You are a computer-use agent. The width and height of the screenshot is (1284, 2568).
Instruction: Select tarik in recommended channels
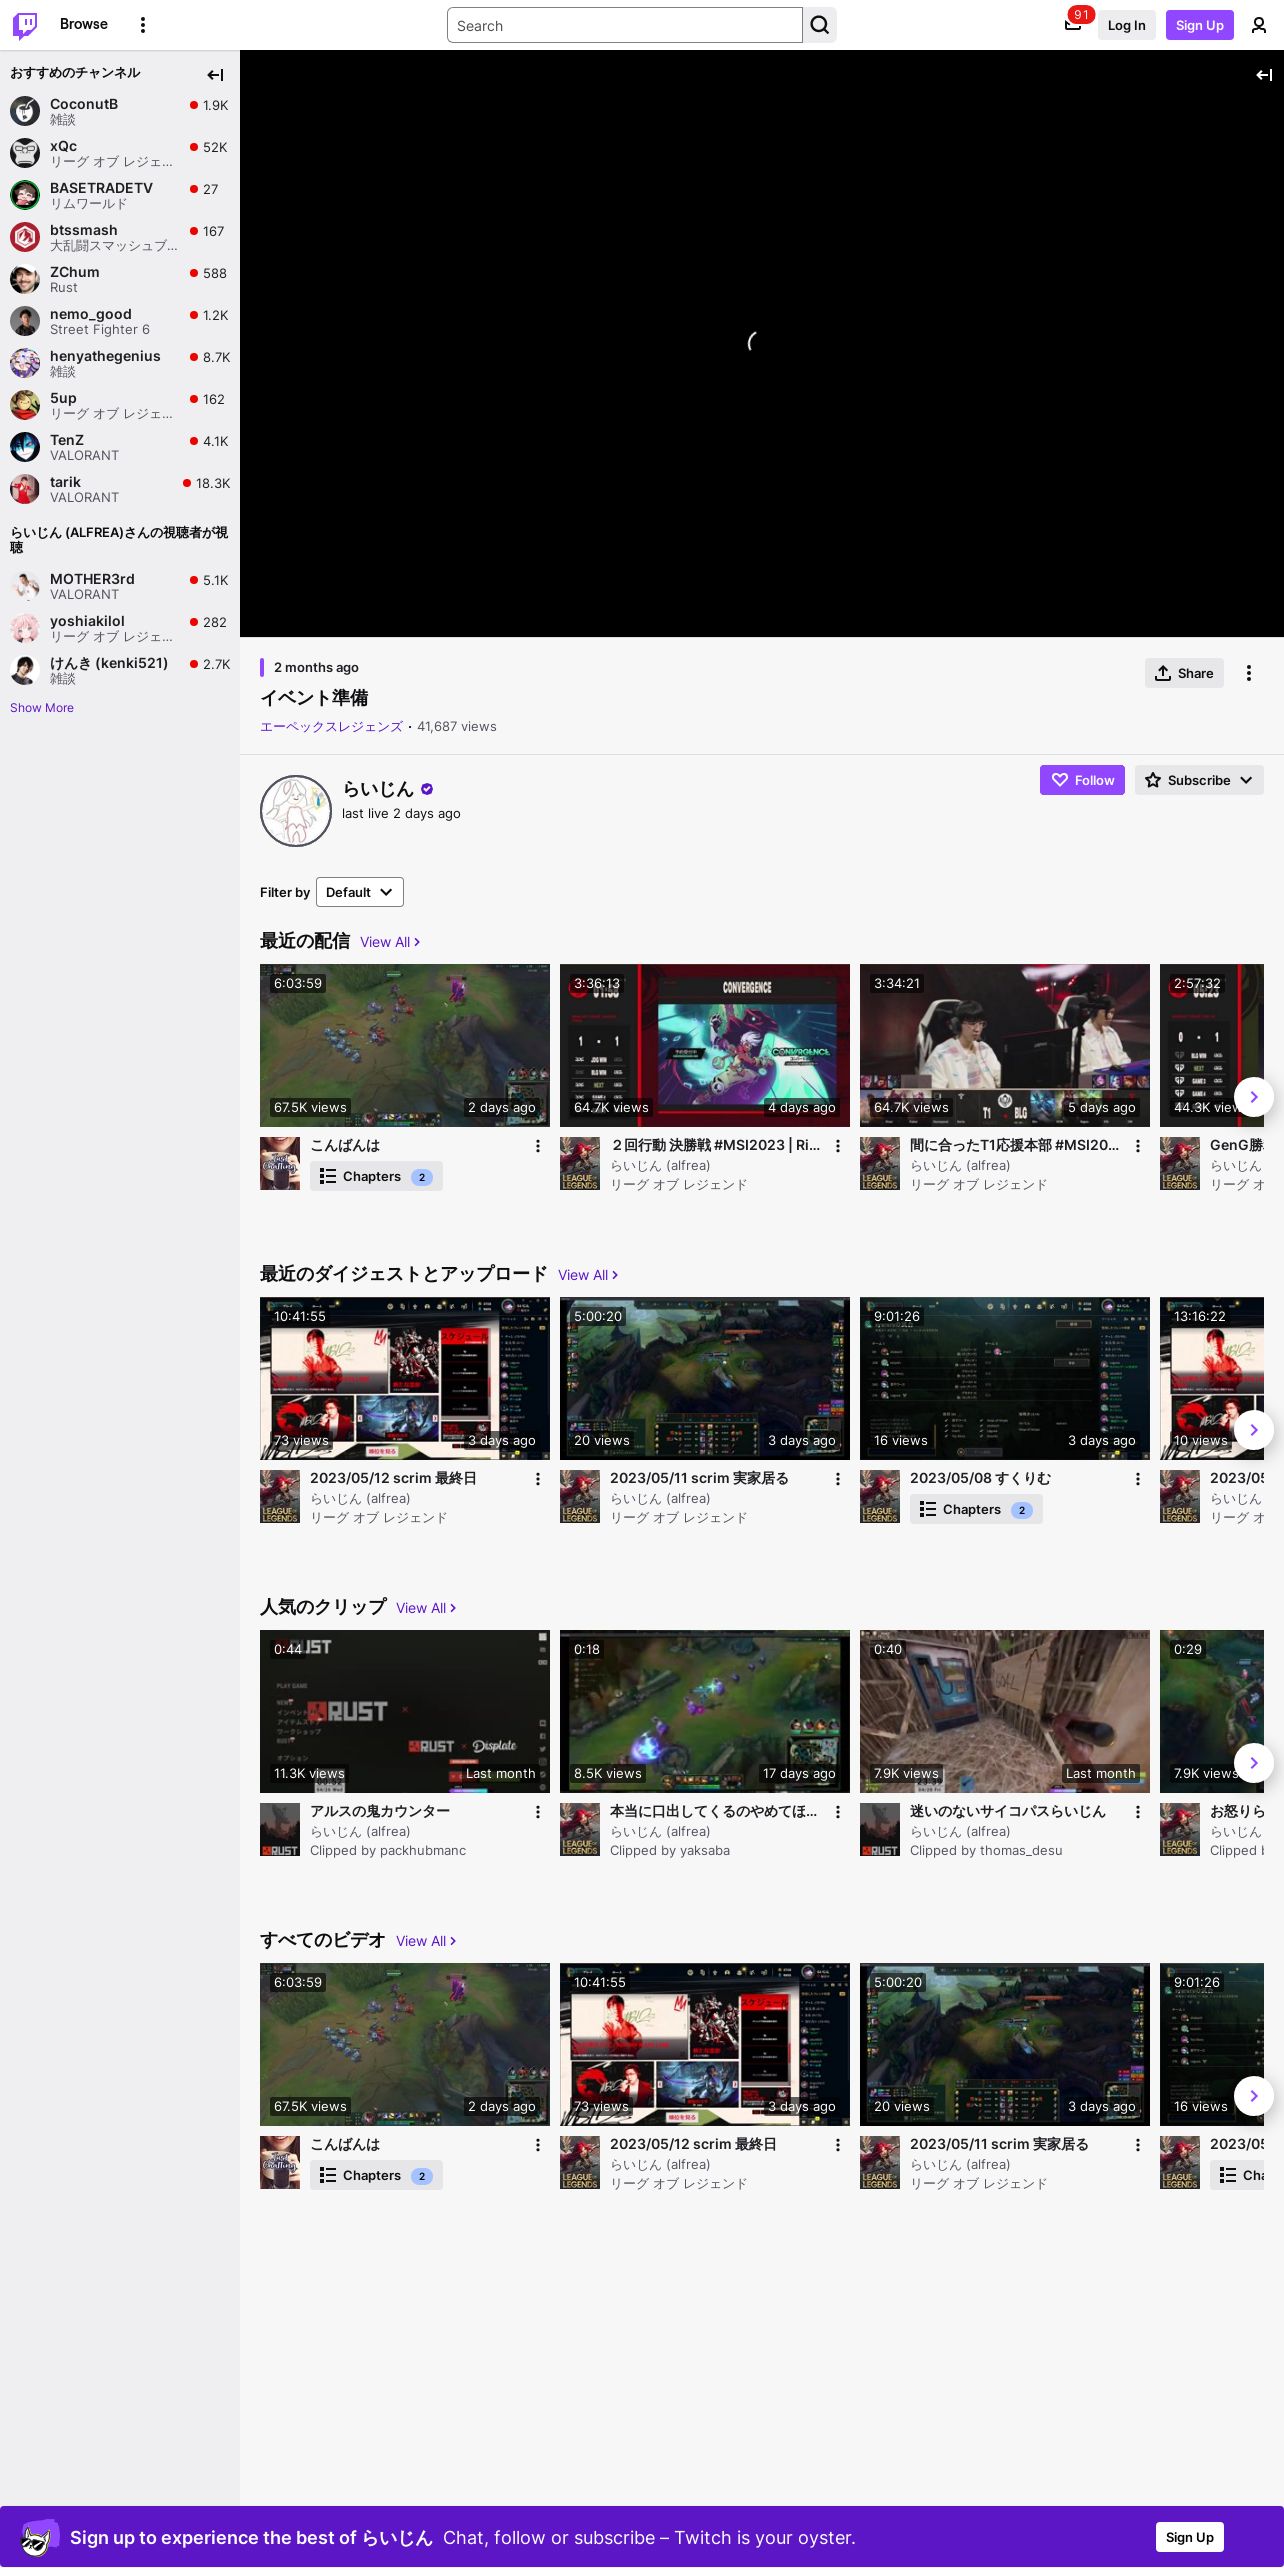click(120, 489)
